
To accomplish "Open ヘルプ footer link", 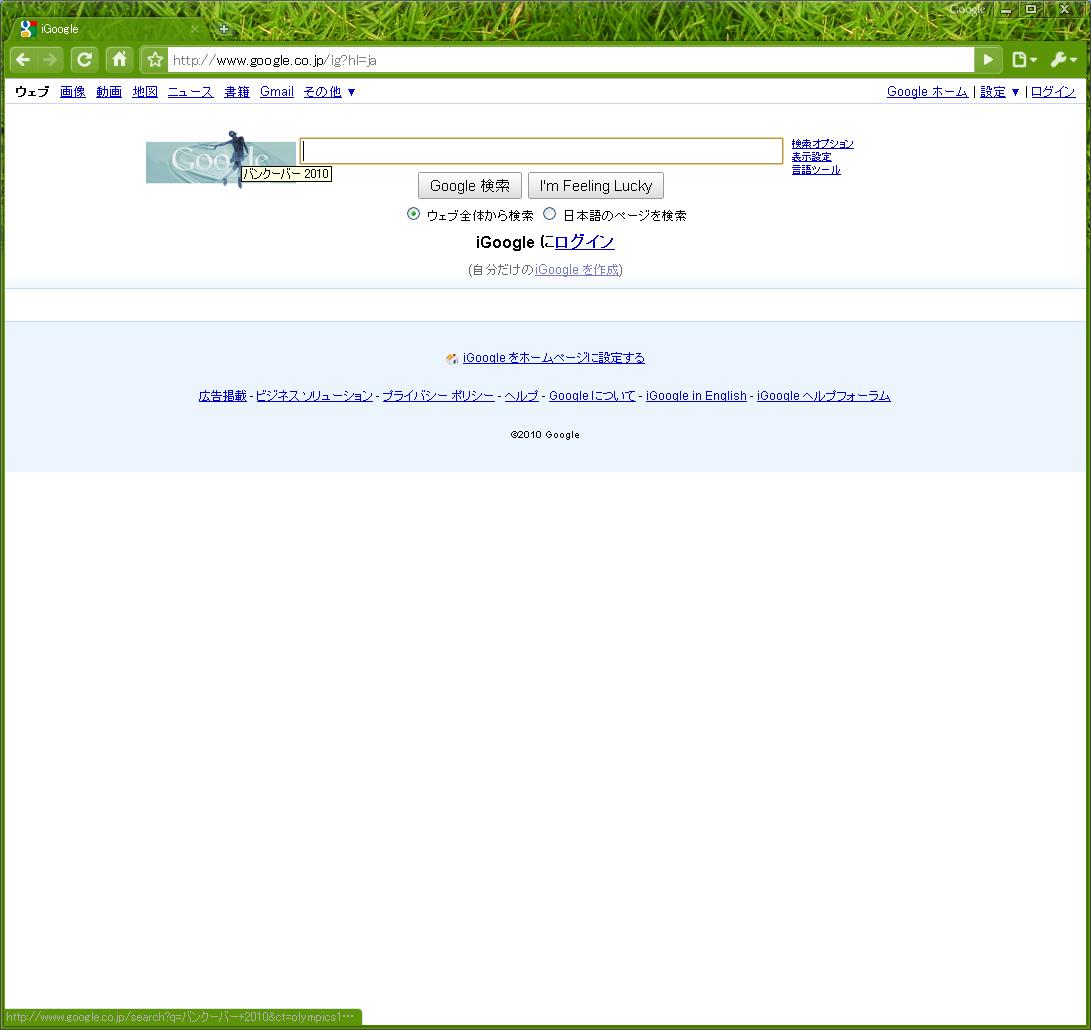I will pos(522,395).
